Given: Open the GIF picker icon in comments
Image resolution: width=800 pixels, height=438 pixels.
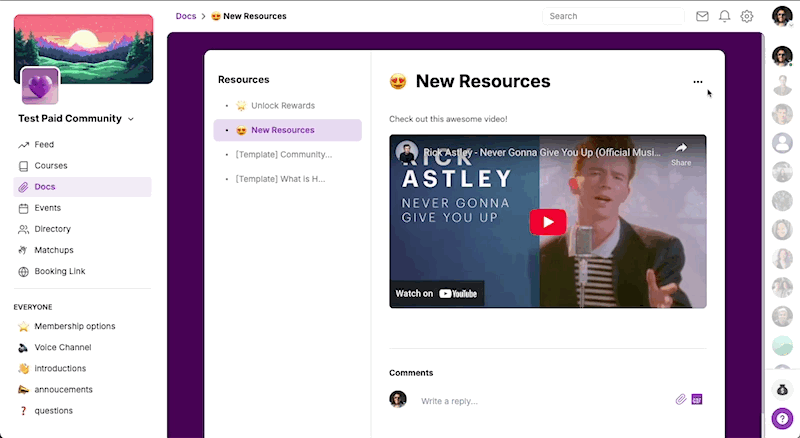Looking at the screenshot, I should [697, 399].
